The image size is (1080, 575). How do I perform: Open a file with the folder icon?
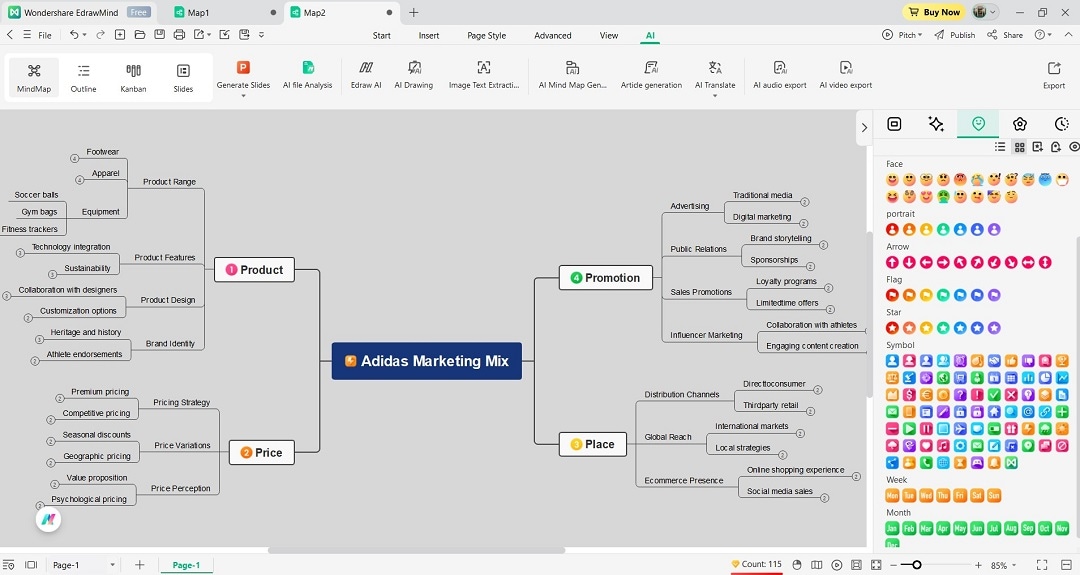[x=140, y=34]
